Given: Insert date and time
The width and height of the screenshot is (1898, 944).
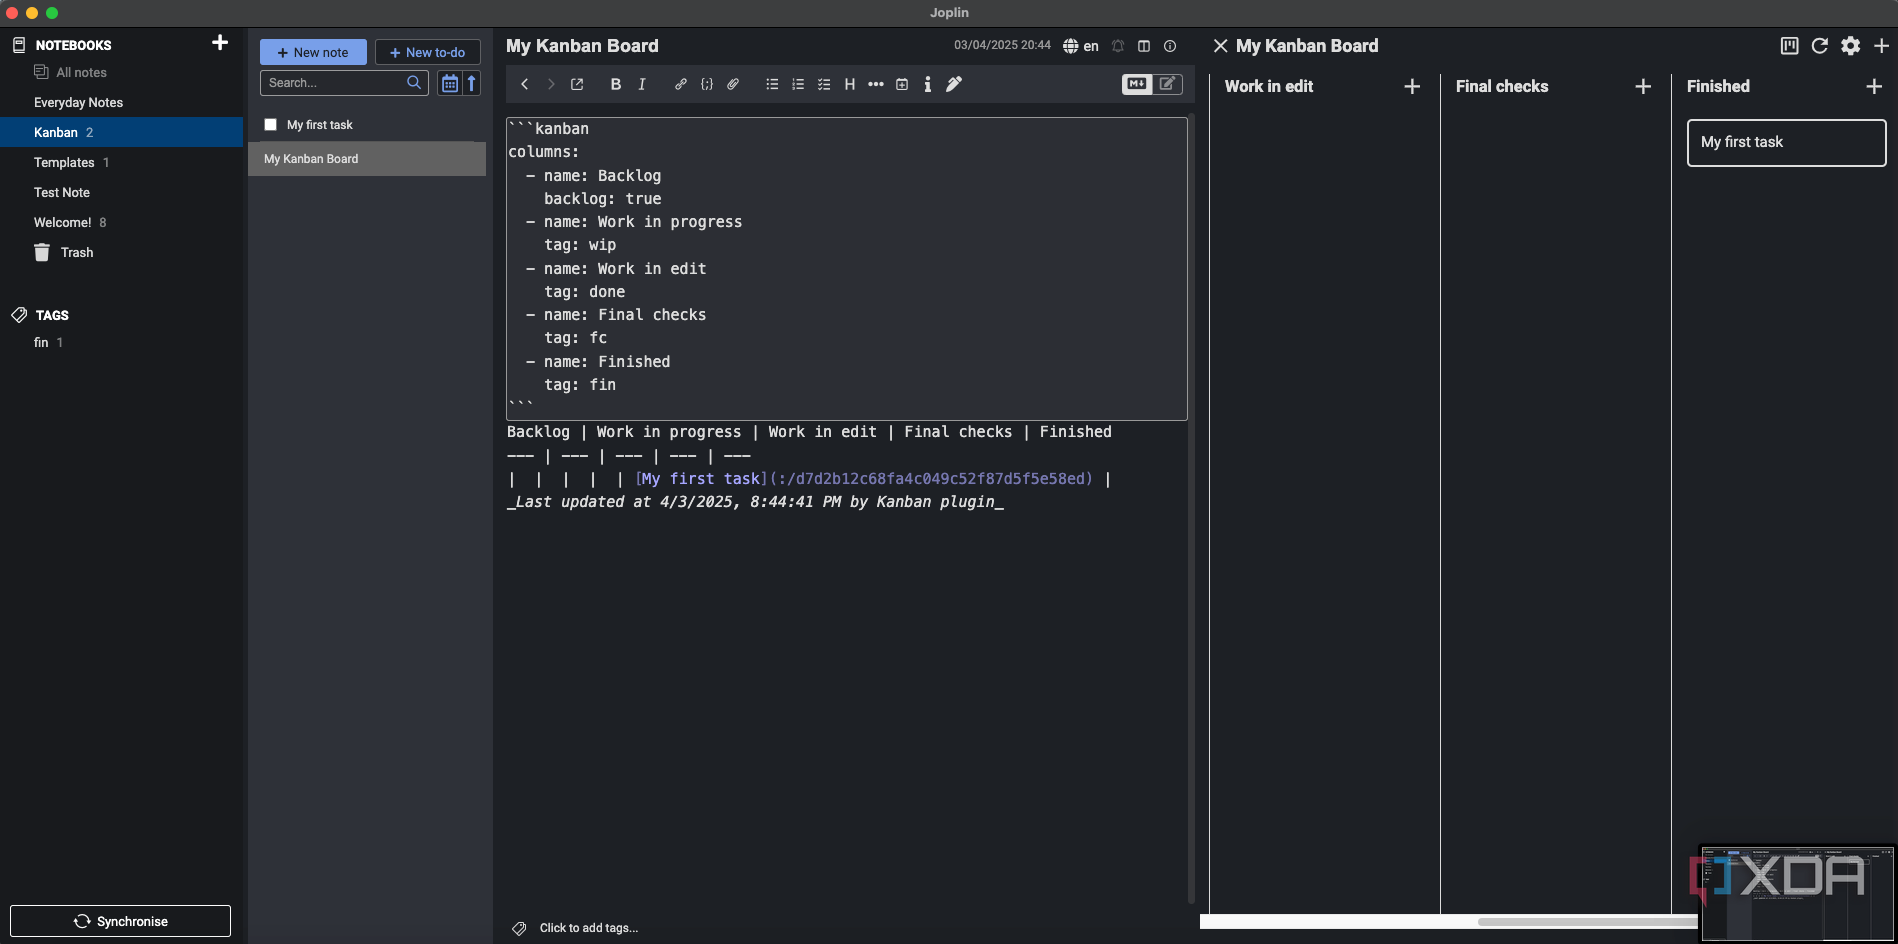Looking at the screenshot, I should [x=902, y=84].
